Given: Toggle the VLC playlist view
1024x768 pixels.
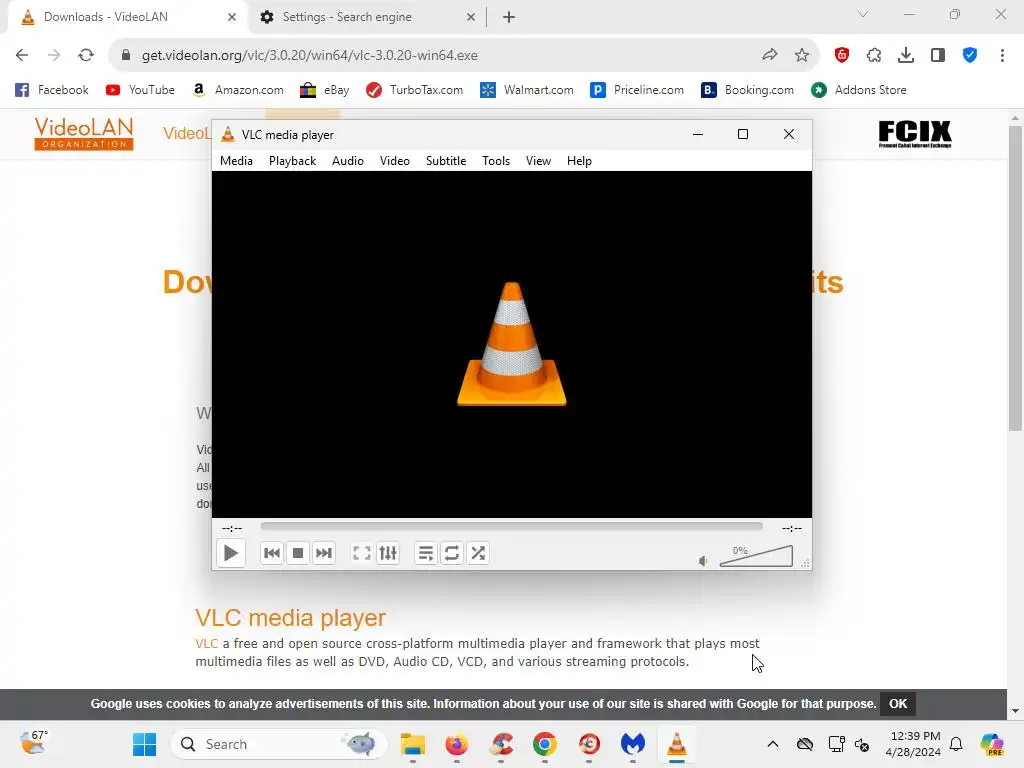Looking at the screenshot, I should click(426, 553).
